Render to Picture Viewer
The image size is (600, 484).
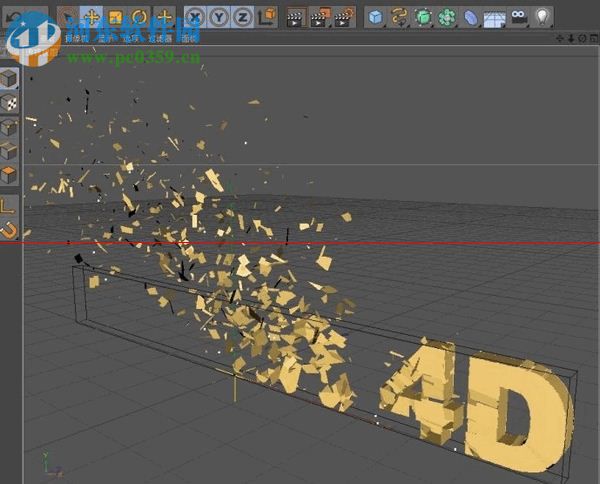tap(320, 18)
